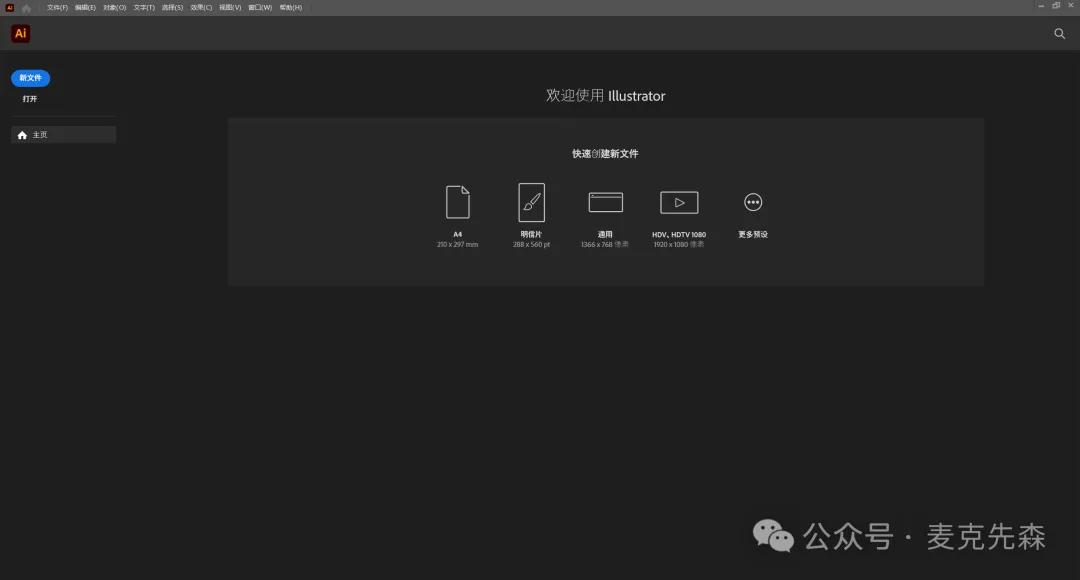Open 更多预设 more presets icon
Viewport: 1080px width, 580px height.
click(x=753, y=202)
